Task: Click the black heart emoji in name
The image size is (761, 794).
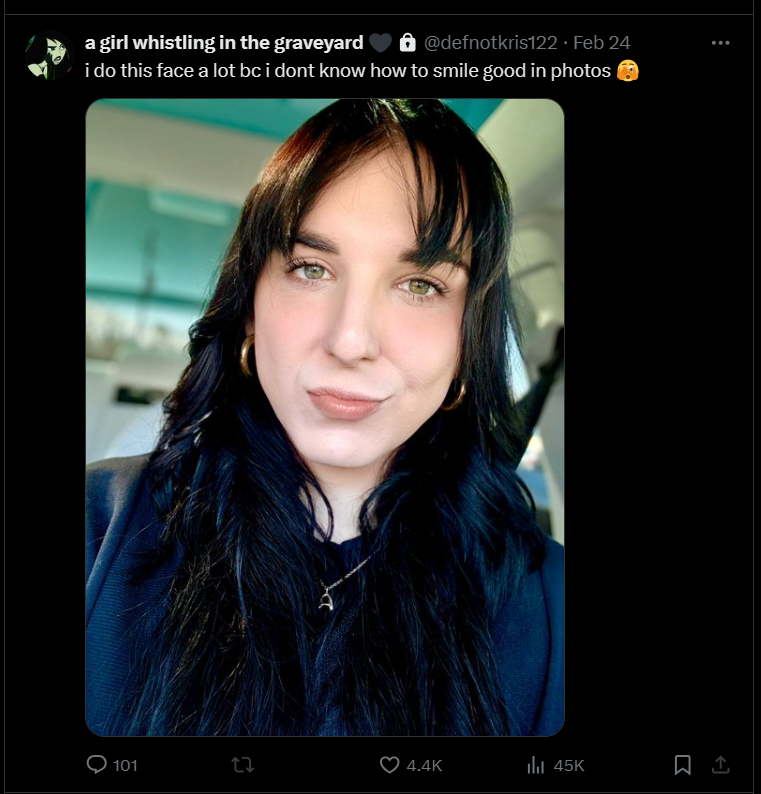Action: (380, 43)
